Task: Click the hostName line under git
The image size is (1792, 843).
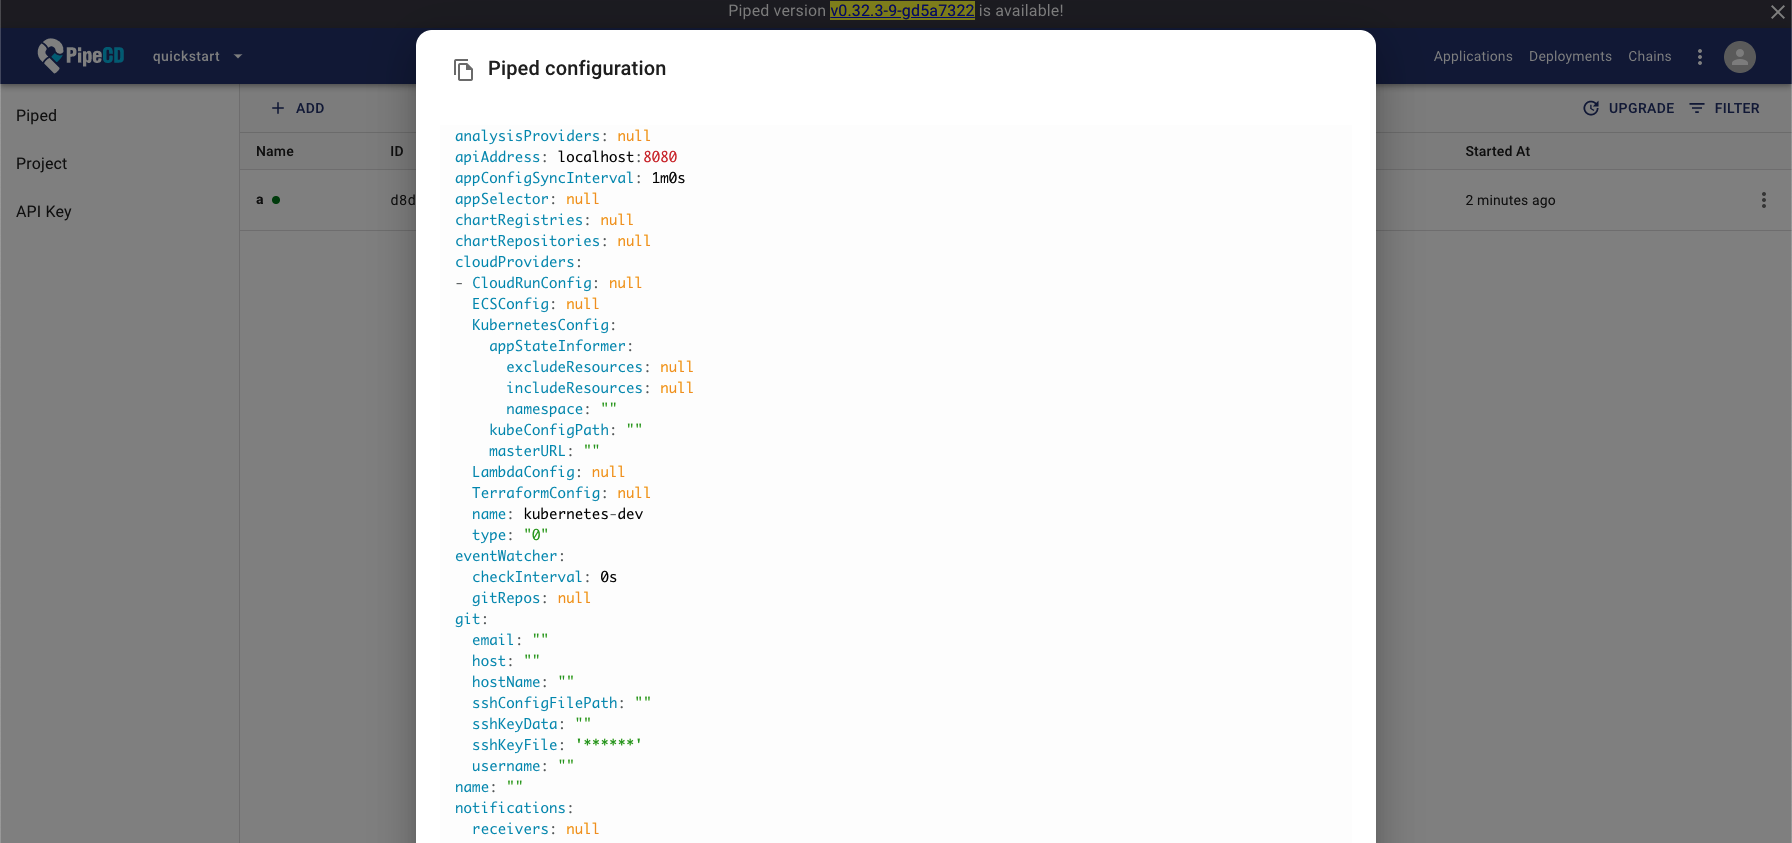Action: [523, 682]
